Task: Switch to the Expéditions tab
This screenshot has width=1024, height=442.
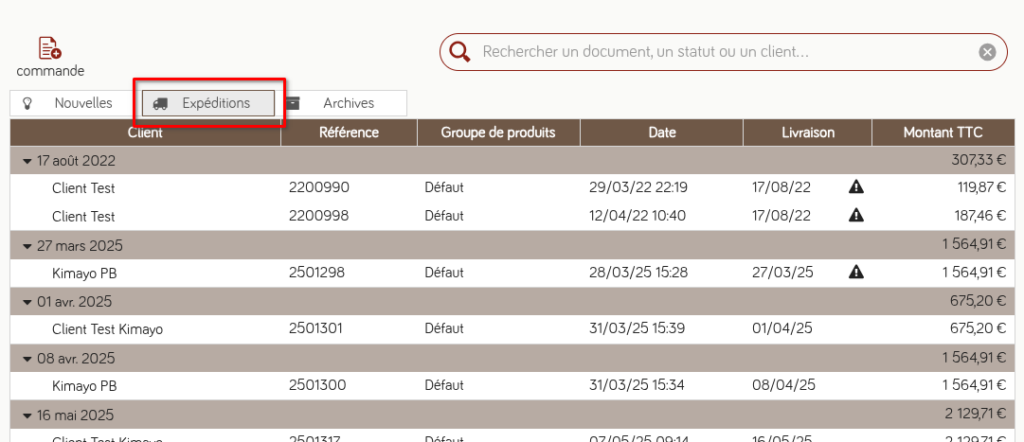Action: [x=208, y=103]
